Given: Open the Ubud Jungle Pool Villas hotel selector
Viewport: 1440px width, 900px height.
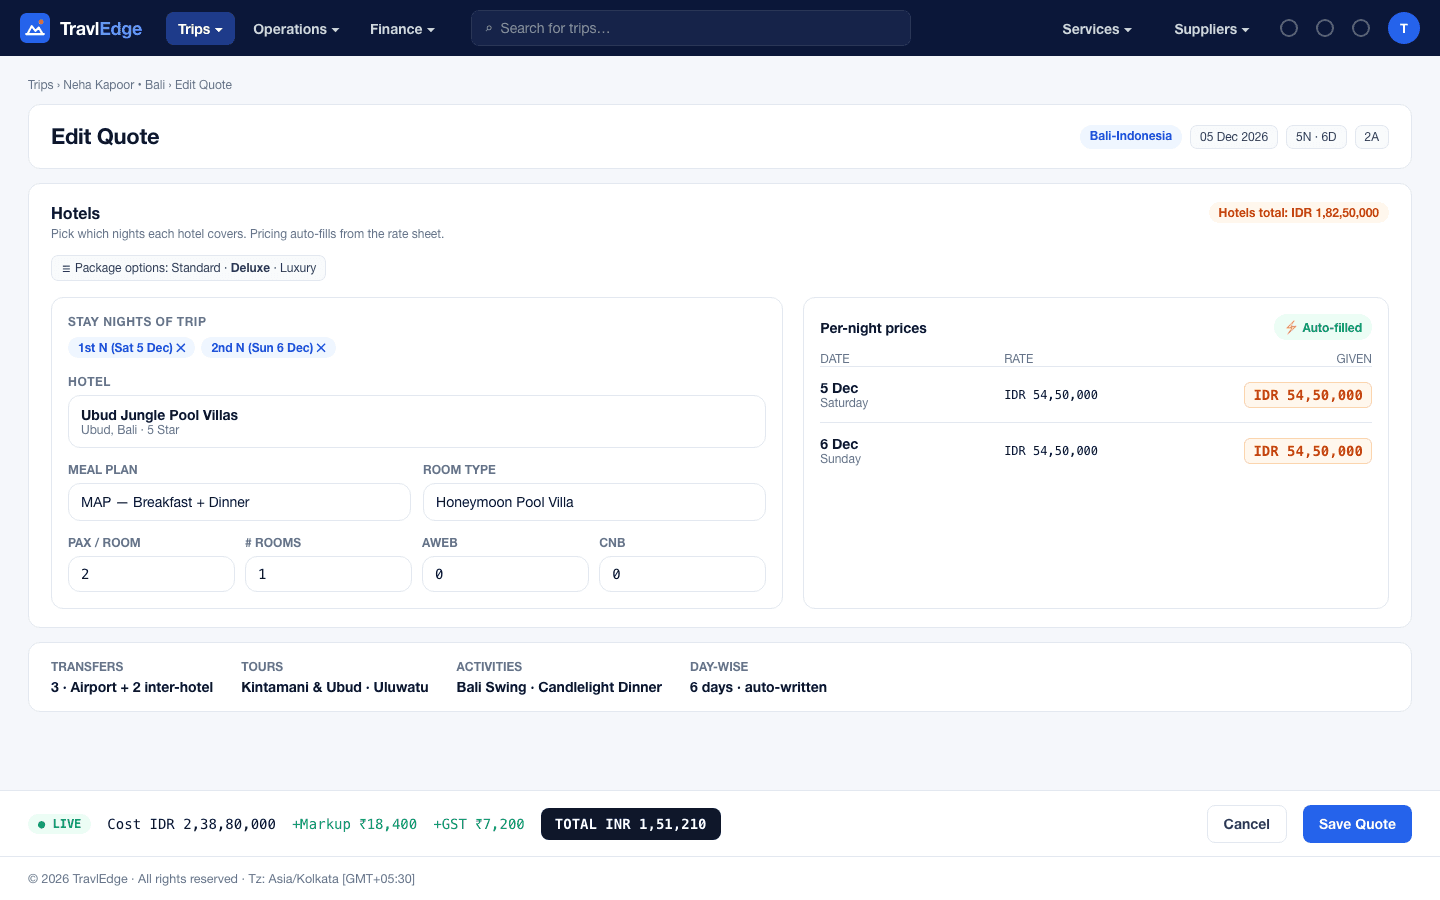Looking at the screenshot, I should 417,422.
